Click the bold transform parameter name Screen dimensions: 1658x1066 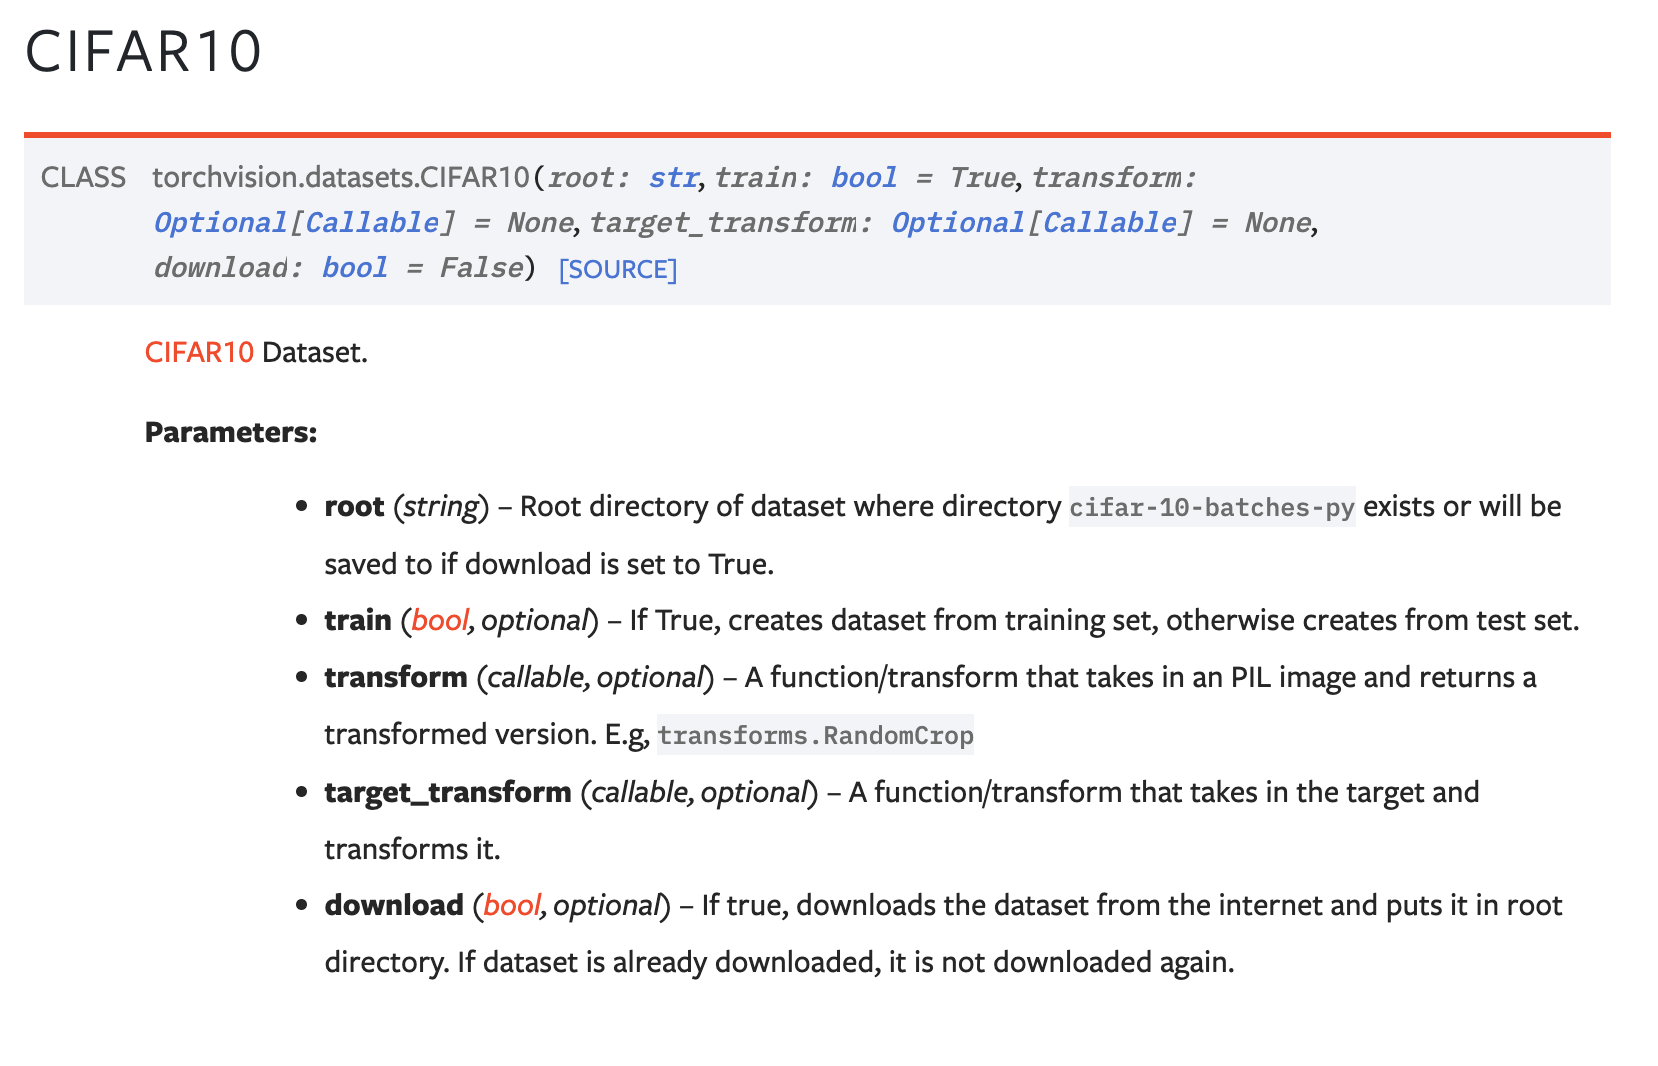coord(396,677)
